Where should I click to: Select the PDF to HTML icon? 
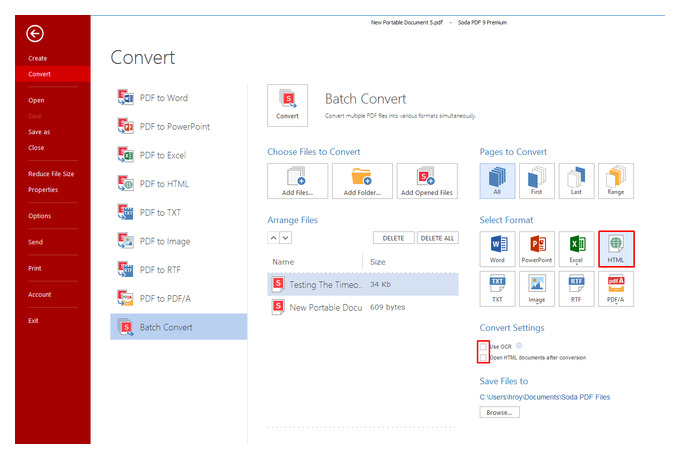[125, 184]
